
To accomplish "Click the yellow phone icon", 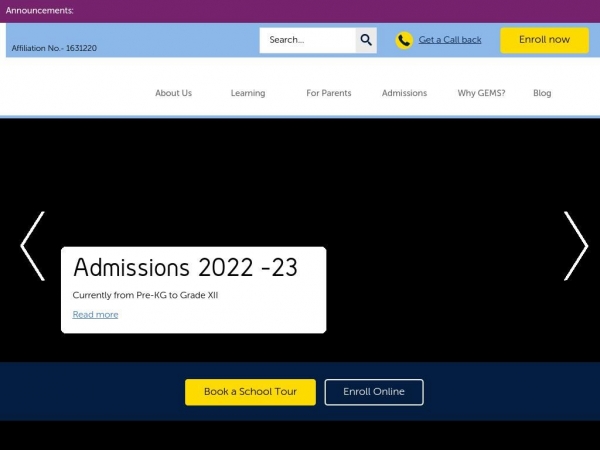I will [404, 40].
